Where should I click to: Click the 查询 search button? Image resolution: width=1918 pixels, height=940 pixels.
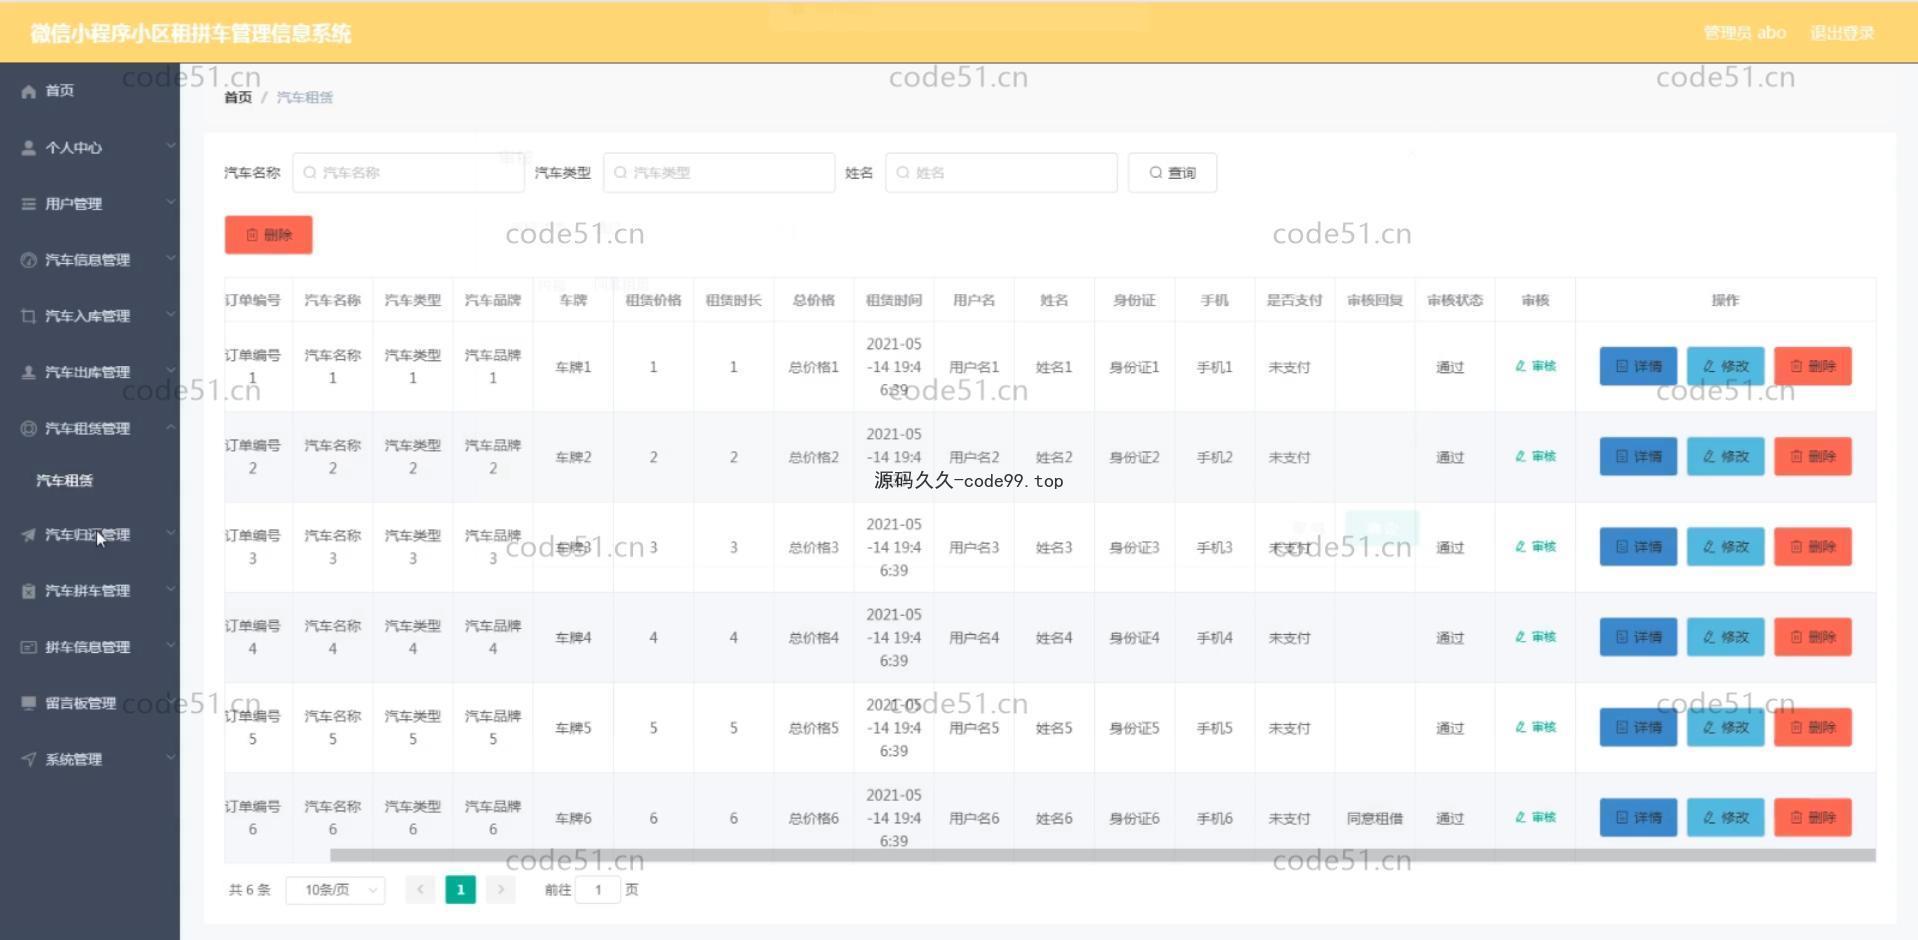[x=1172, y=172]
